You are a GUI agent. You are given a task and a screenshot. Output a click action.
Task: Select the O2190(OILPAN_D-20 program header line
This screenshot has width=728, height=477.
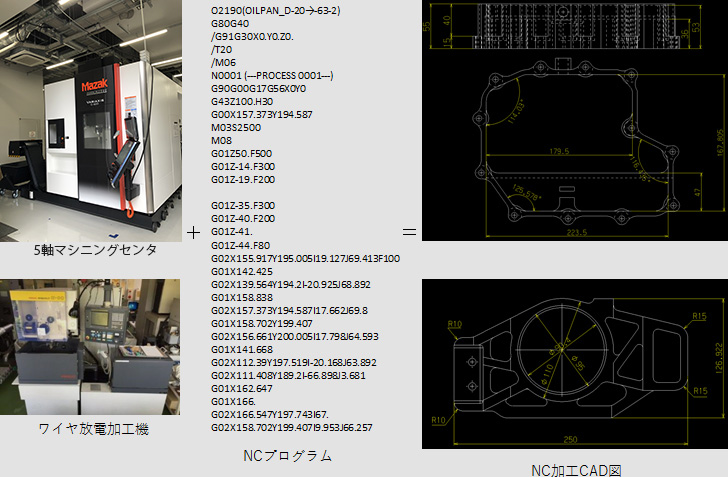(276, 11)
